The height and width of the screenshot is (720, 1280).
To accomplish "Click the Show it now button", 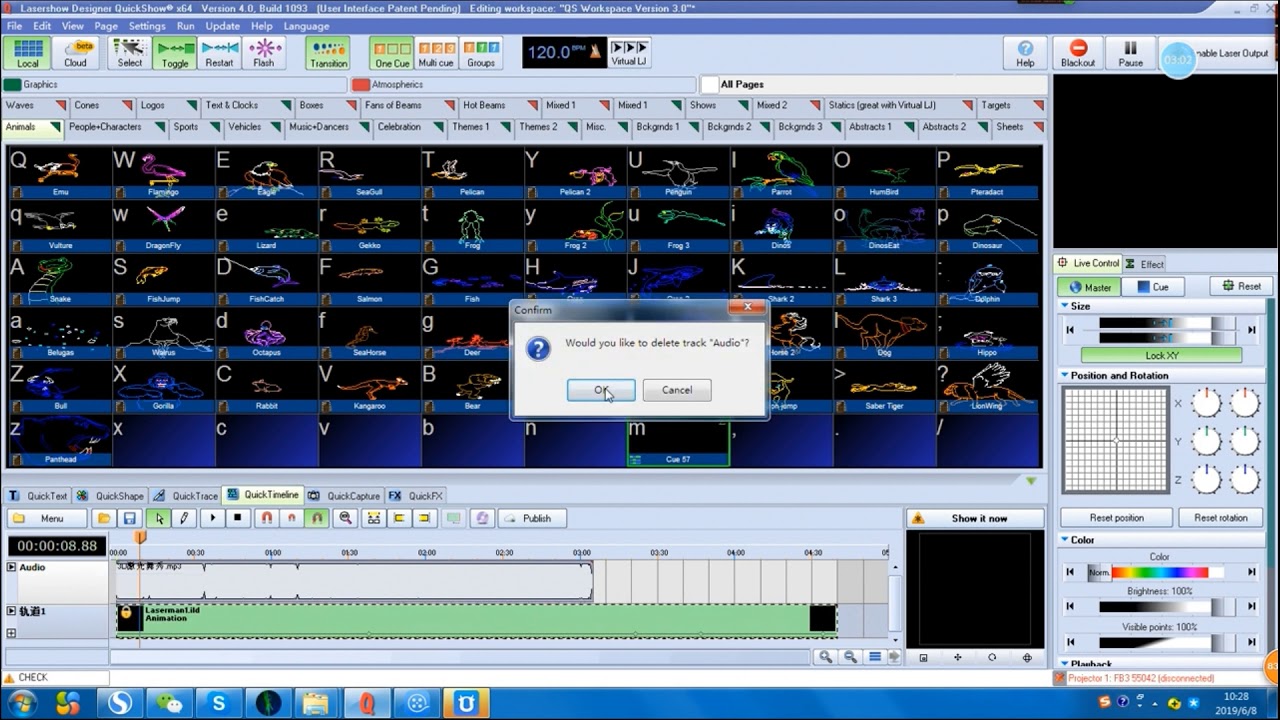I will (x=976, y=518).
